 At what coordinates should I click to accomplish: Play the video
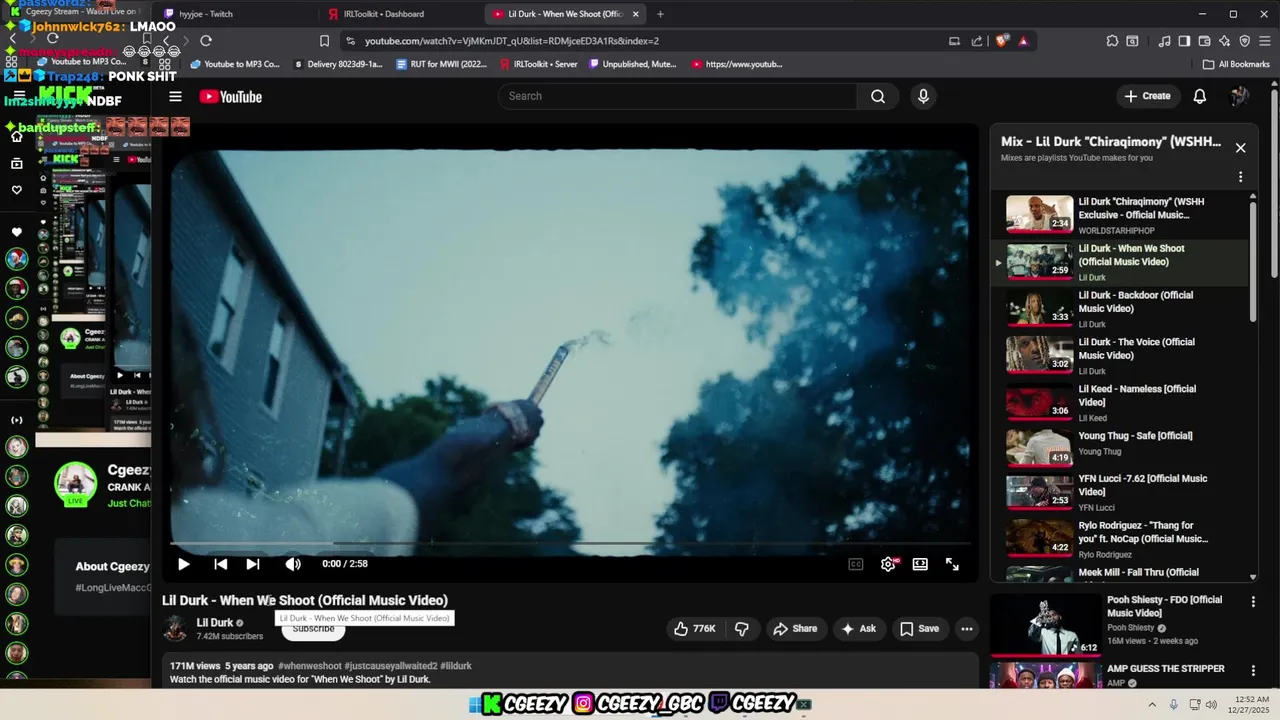184,564
